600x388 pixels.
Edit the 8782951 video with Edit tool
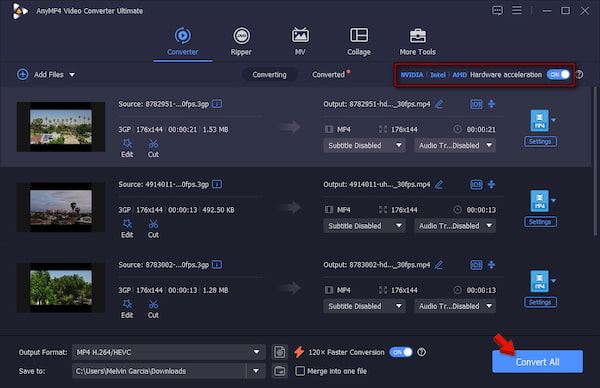pos(127,148)
